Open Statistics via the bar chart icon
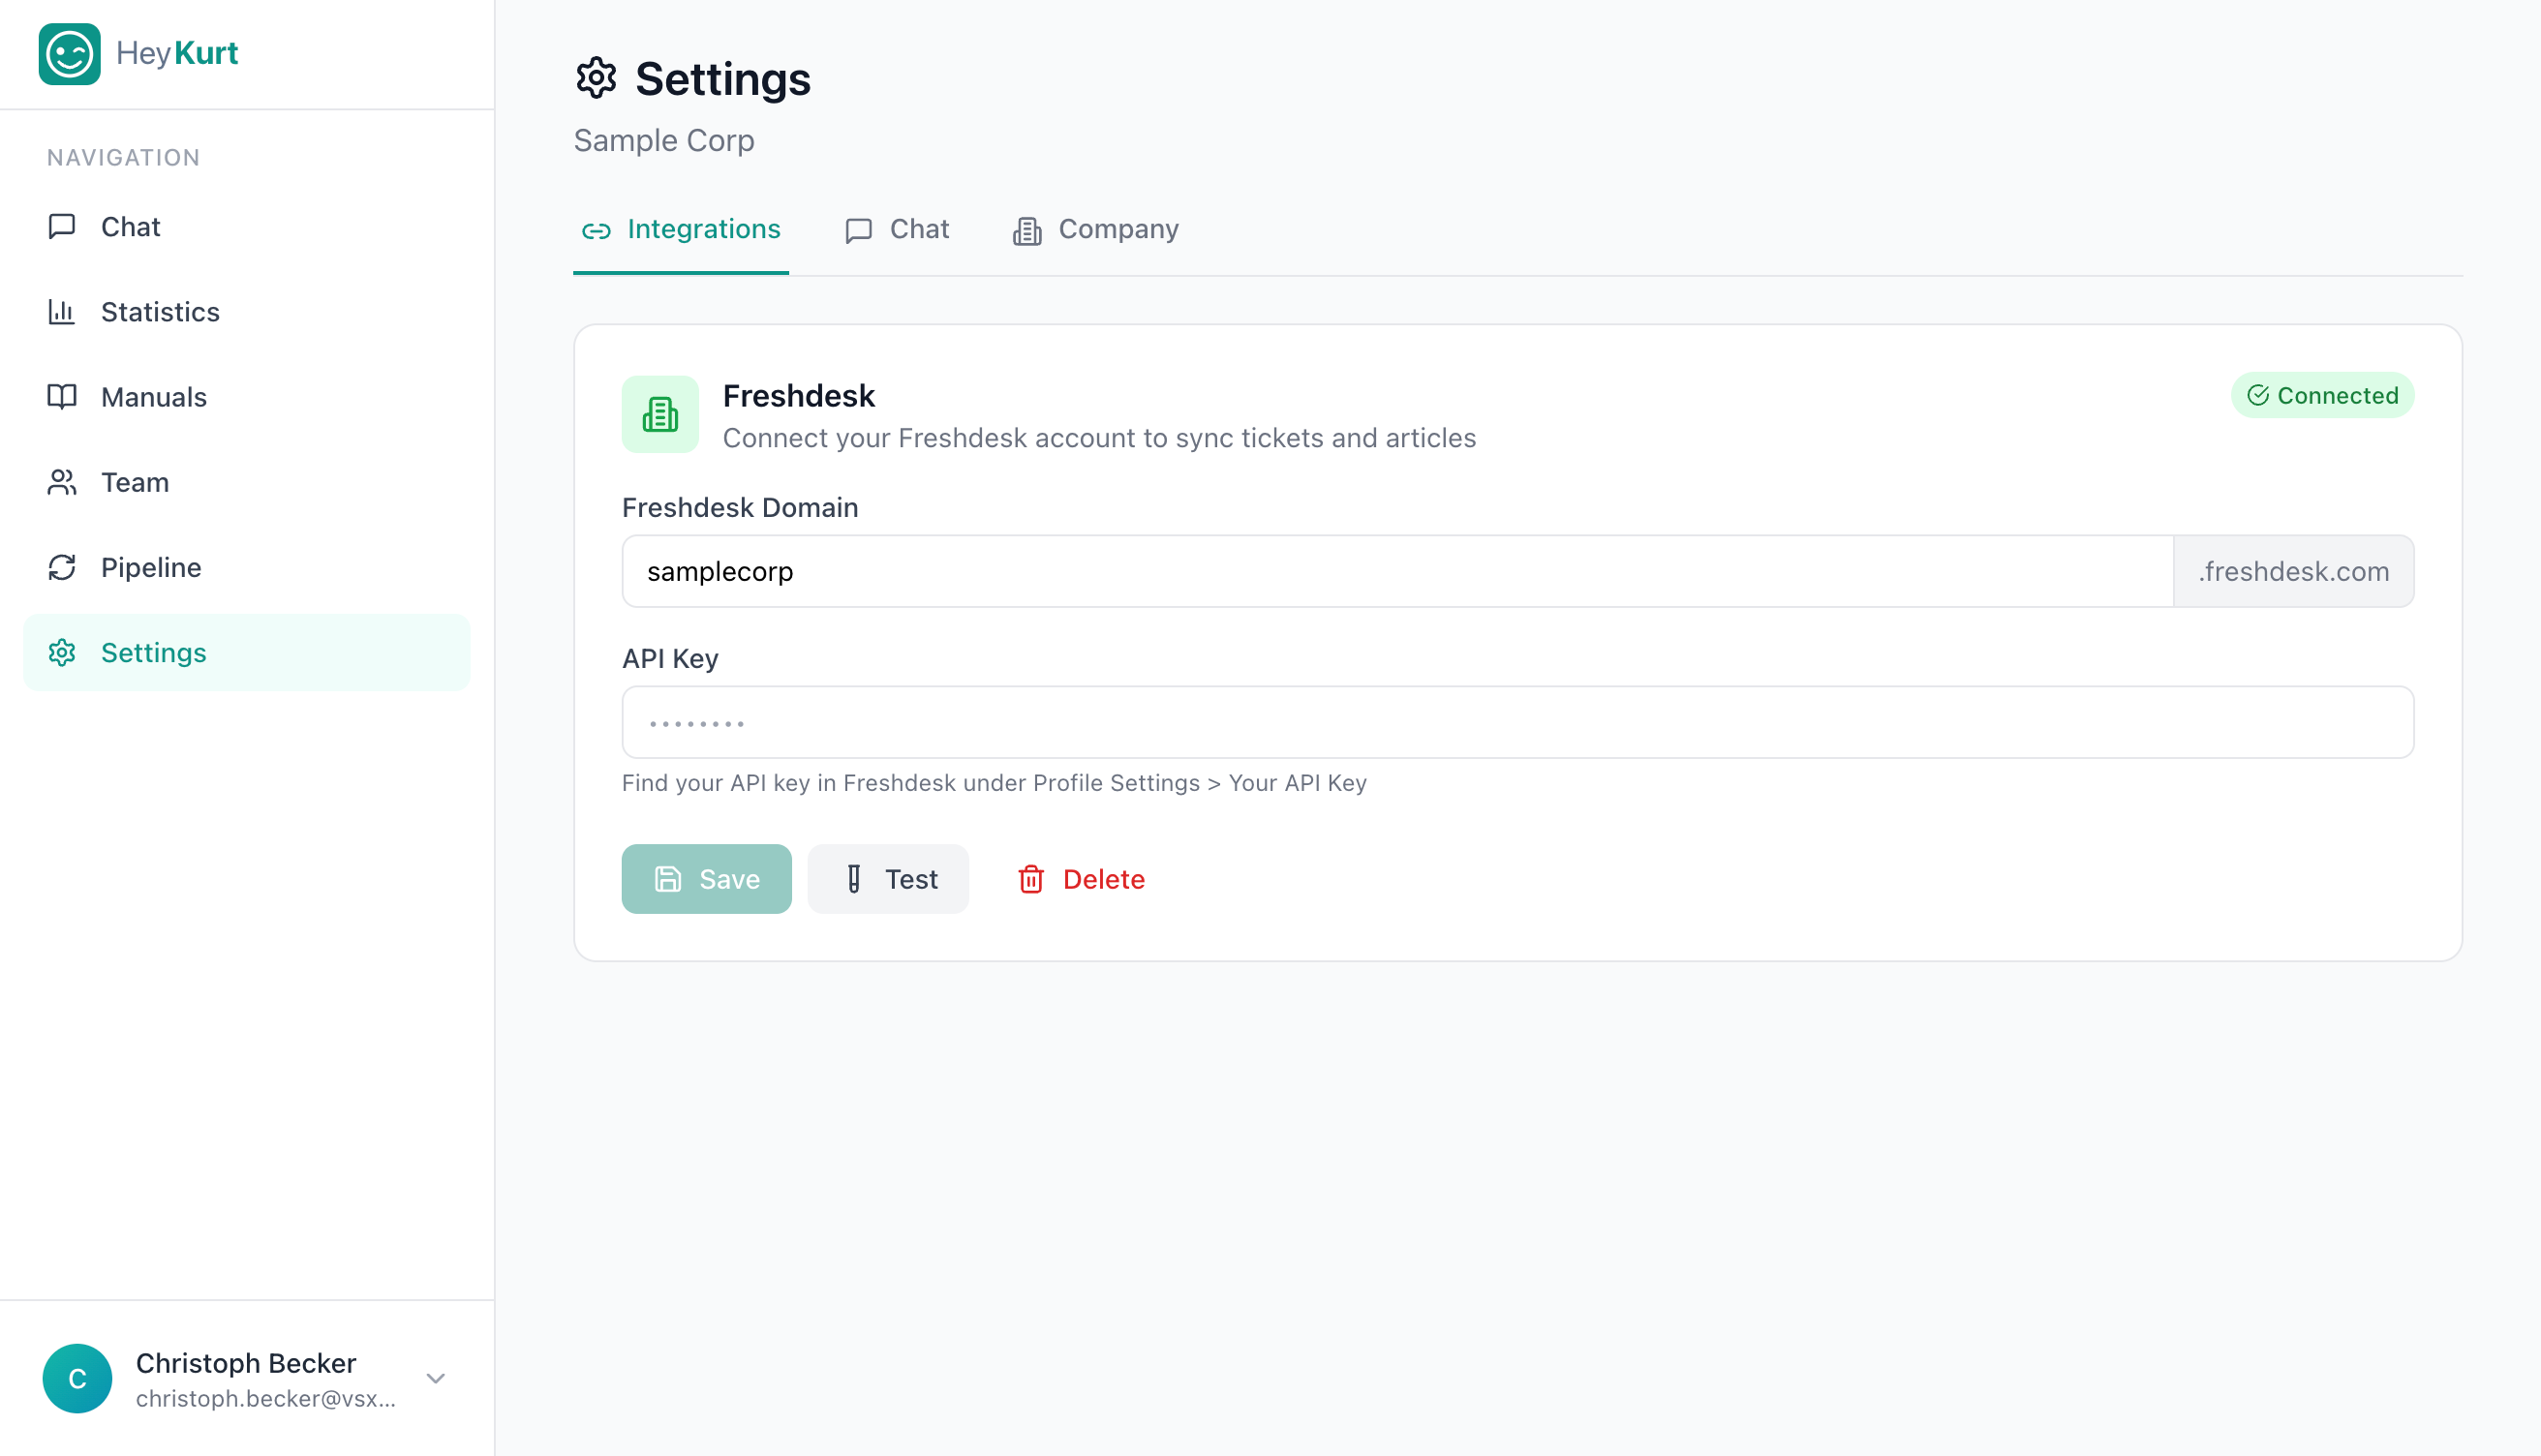2541x1456 pixels. (x=62, y=312)
